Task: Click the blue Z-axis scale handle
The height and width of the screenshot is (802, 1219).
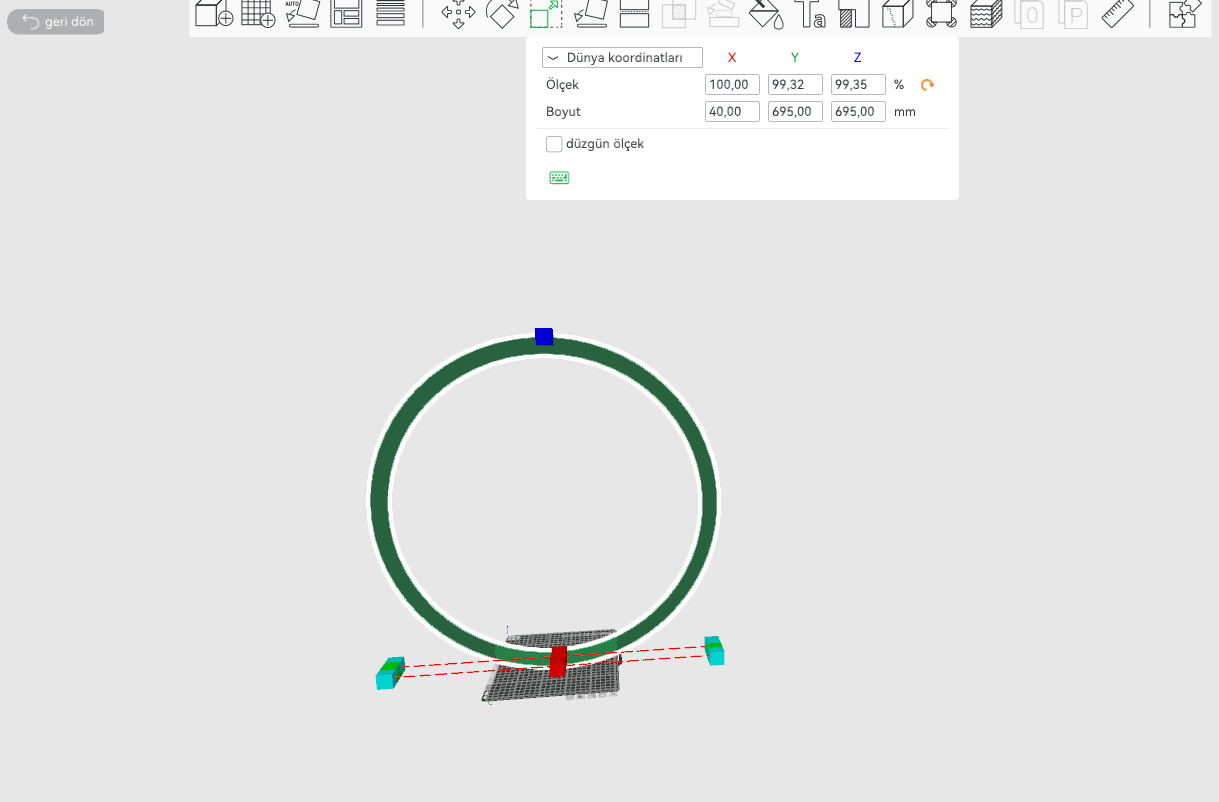Action: [544, 336]
